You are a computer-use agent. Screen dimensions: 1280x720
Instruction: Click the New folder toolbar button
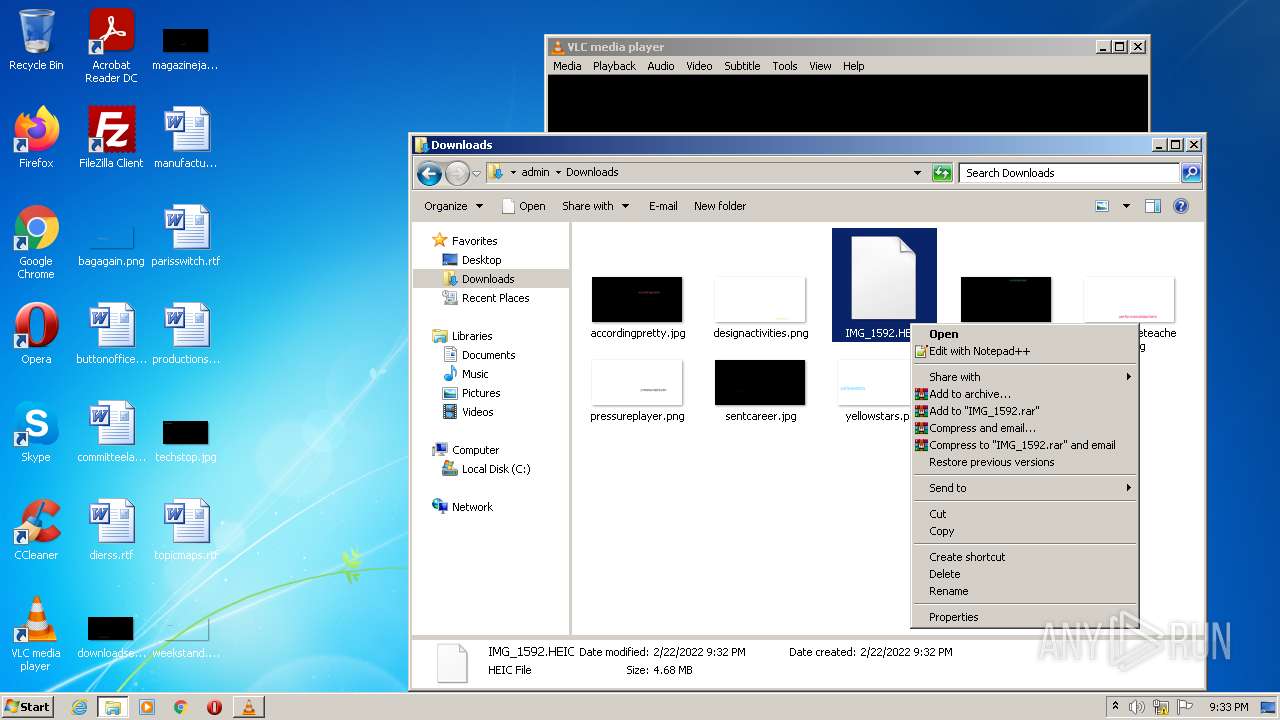(720, 206)
